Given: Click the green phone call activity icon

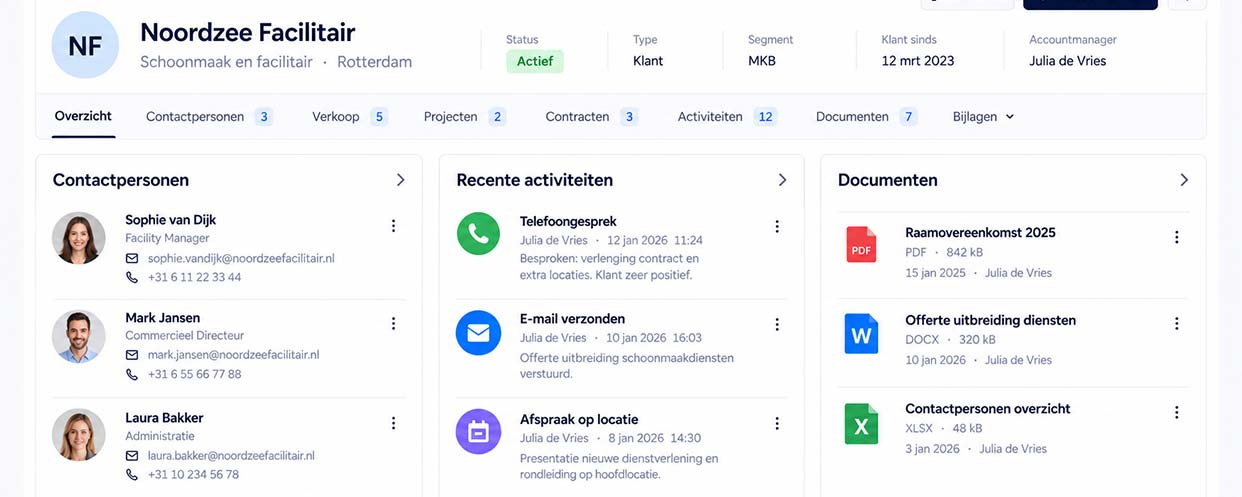Looking at the screenshot, I should pos(478,233).
